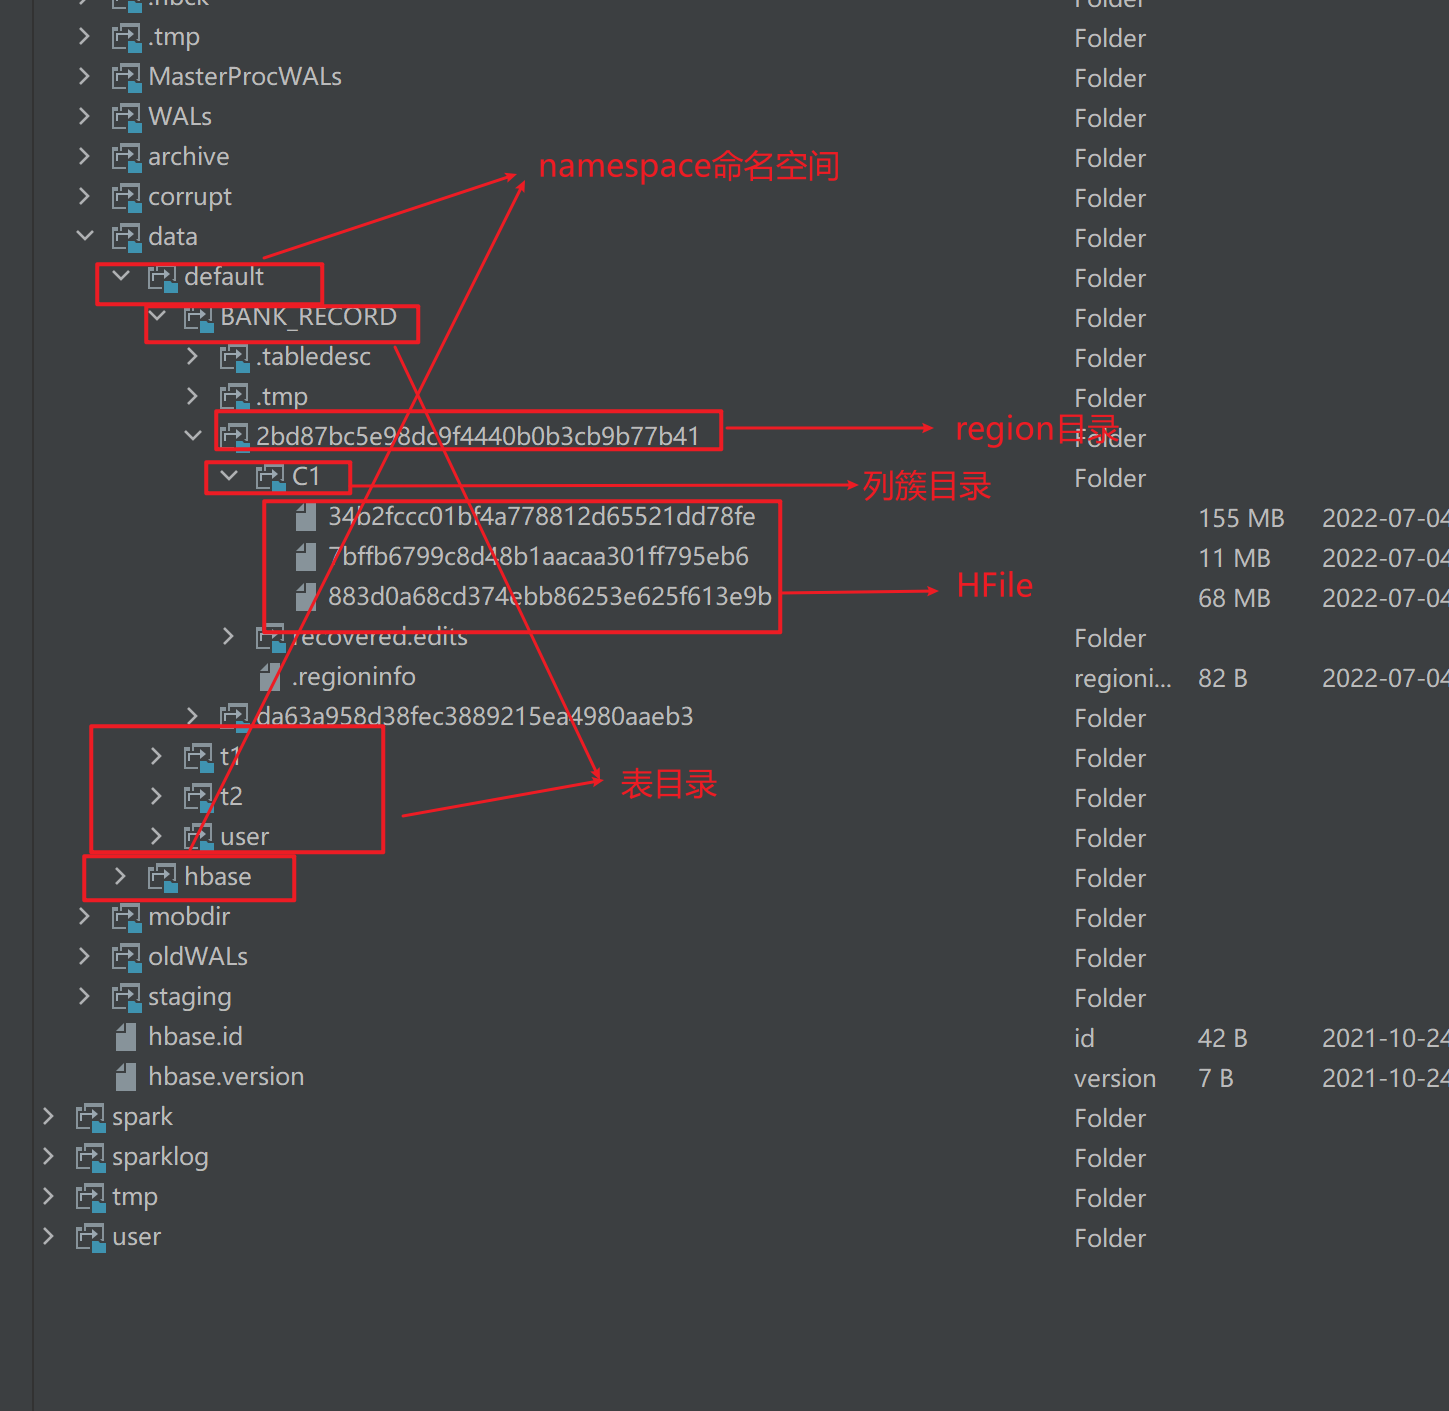Screen dimensions: 1449x1411
Task: Click the 'version' type cell
Action: click(1115, 1078)
